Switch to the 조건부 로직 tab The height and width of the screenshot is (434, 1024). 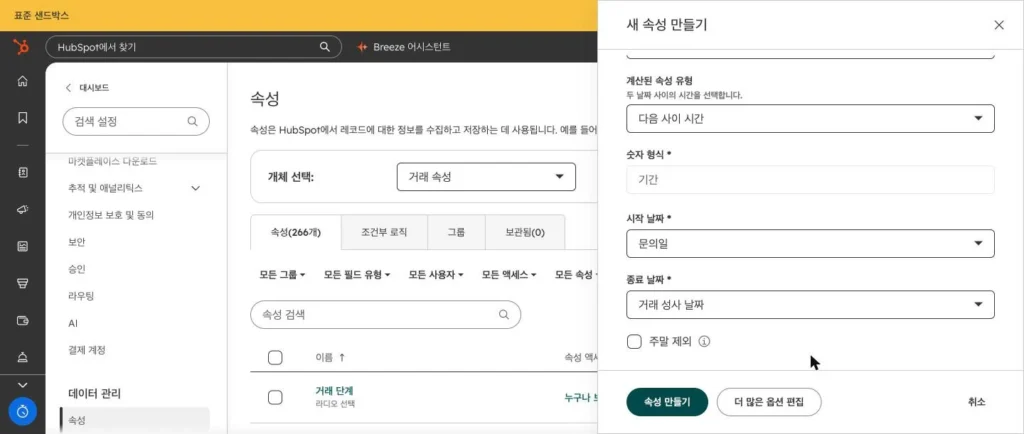pyautogui.click(x=384, y=232)
